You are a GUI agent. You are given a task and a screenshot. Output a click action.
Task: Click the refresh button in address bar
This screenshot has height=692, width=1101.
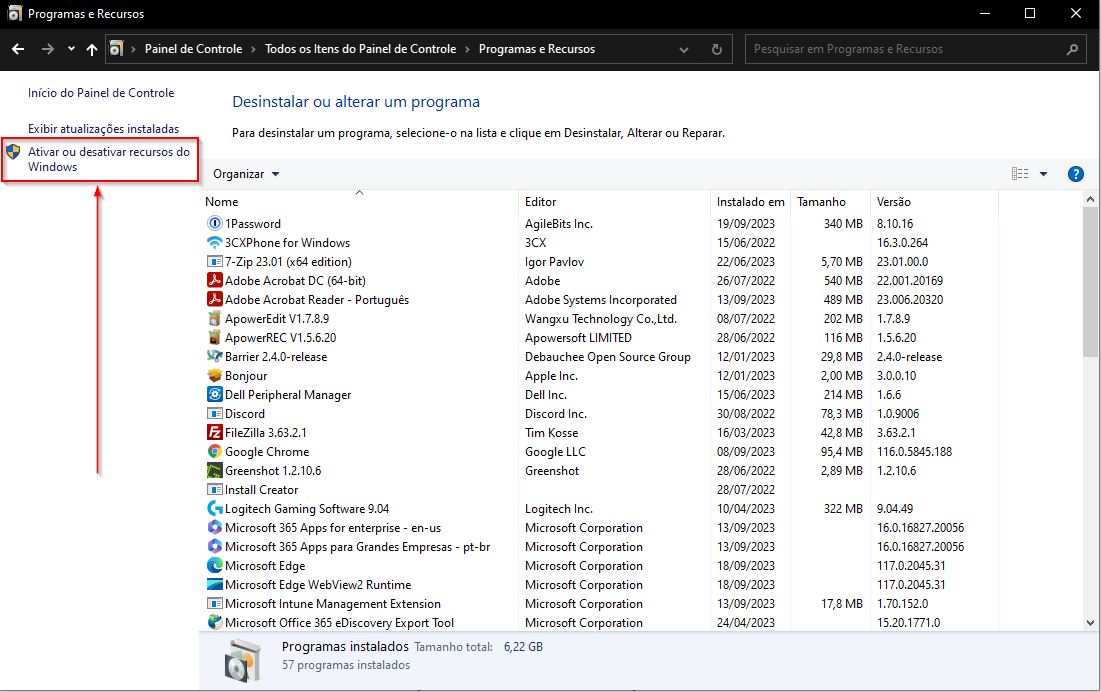coord(716,49)
